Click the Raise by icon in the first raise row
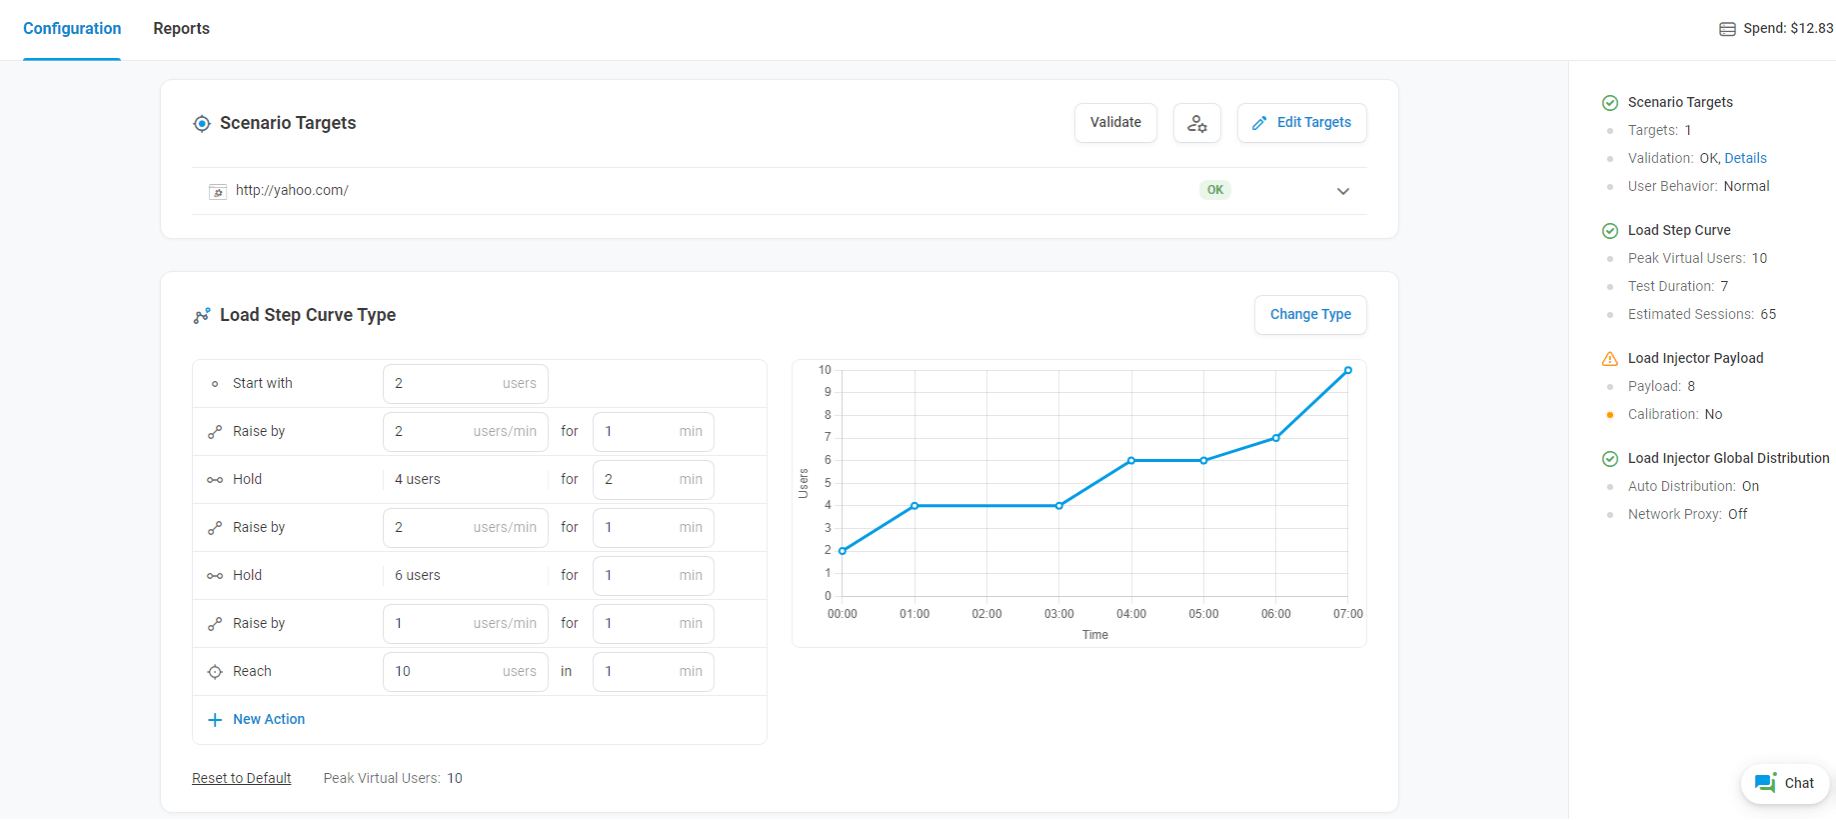The image size is (1836, 820). (x=215, y=432)
